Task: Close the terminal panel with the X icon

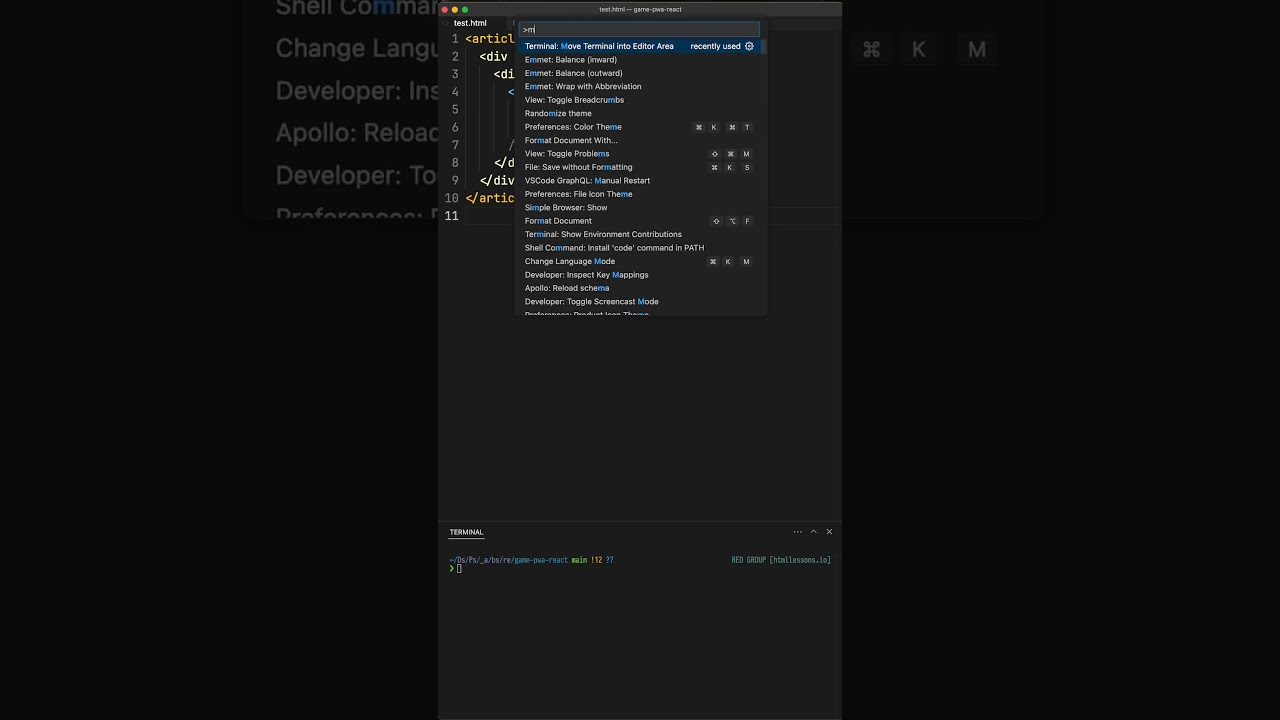Action: pyautogui.click(x=829, y=532)
